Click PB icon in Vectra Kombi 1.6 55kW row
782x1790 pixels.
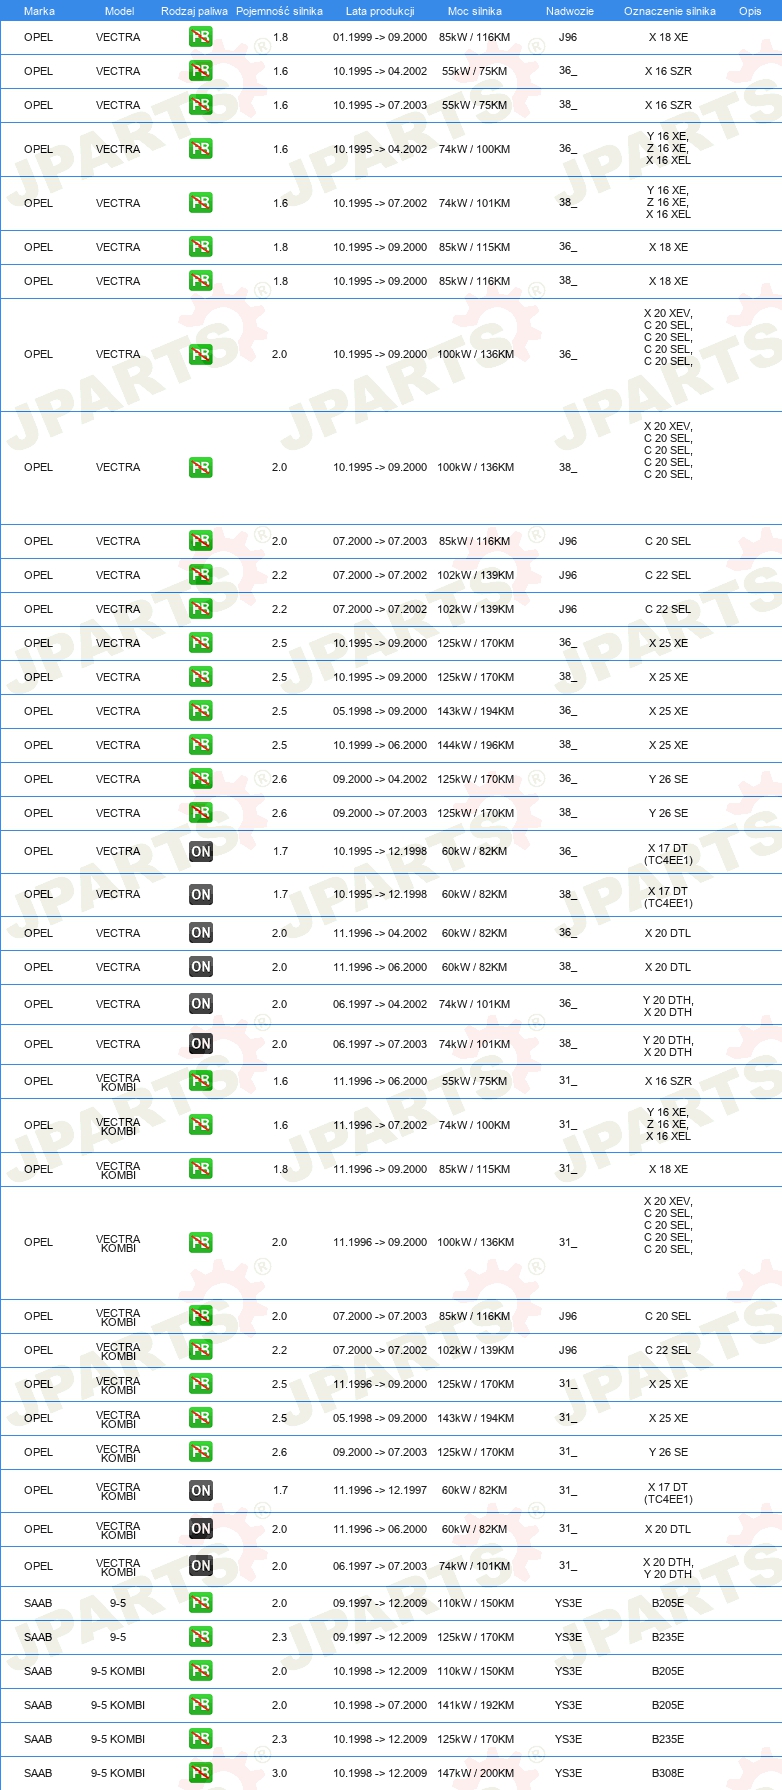[x=201, y=1081]
